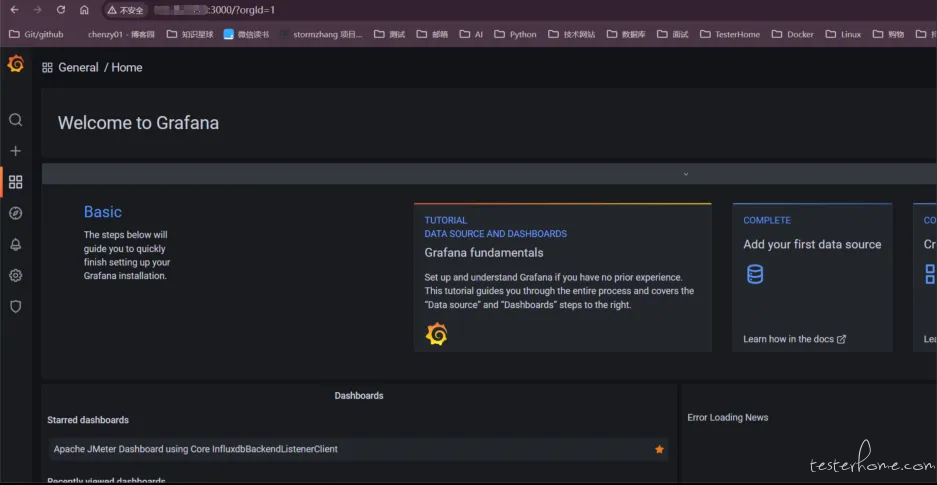Open the Grafana logo home menu
This screenshot has width=937, height=485.
(x=16, y=64)
